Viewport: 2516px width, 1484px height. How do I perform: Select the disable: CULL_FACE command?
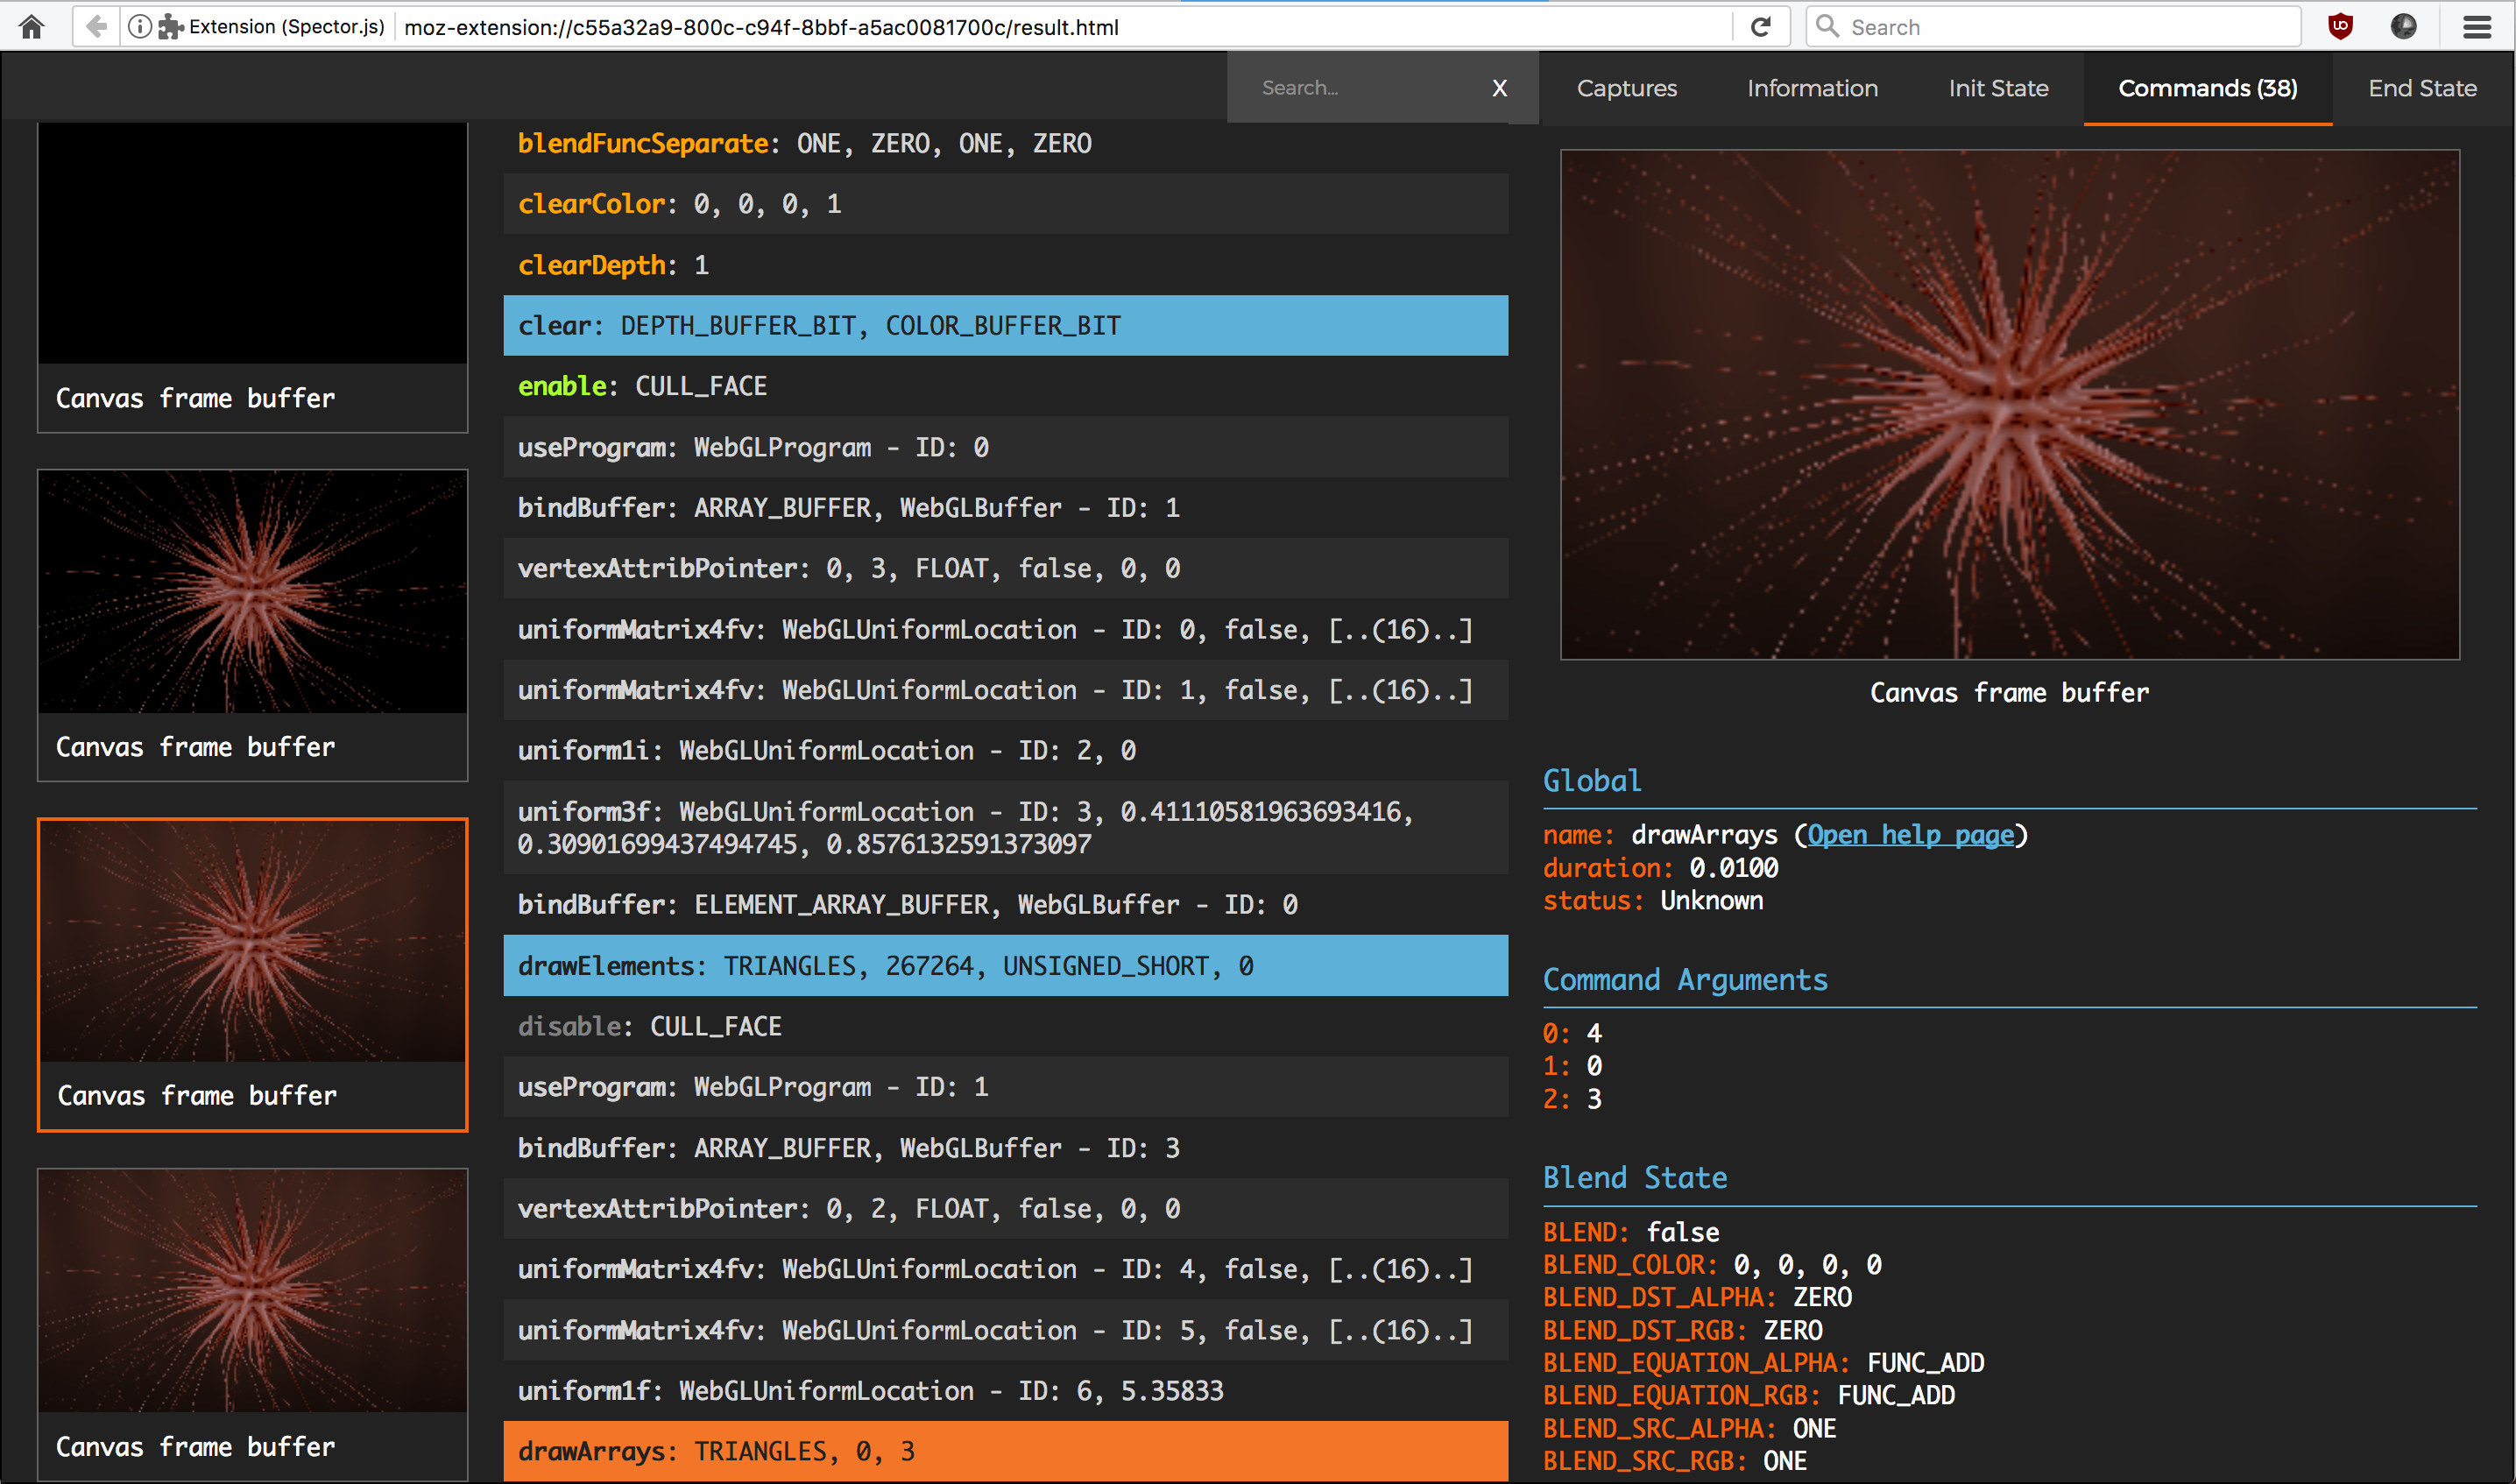click(x=1005, y=1026)
